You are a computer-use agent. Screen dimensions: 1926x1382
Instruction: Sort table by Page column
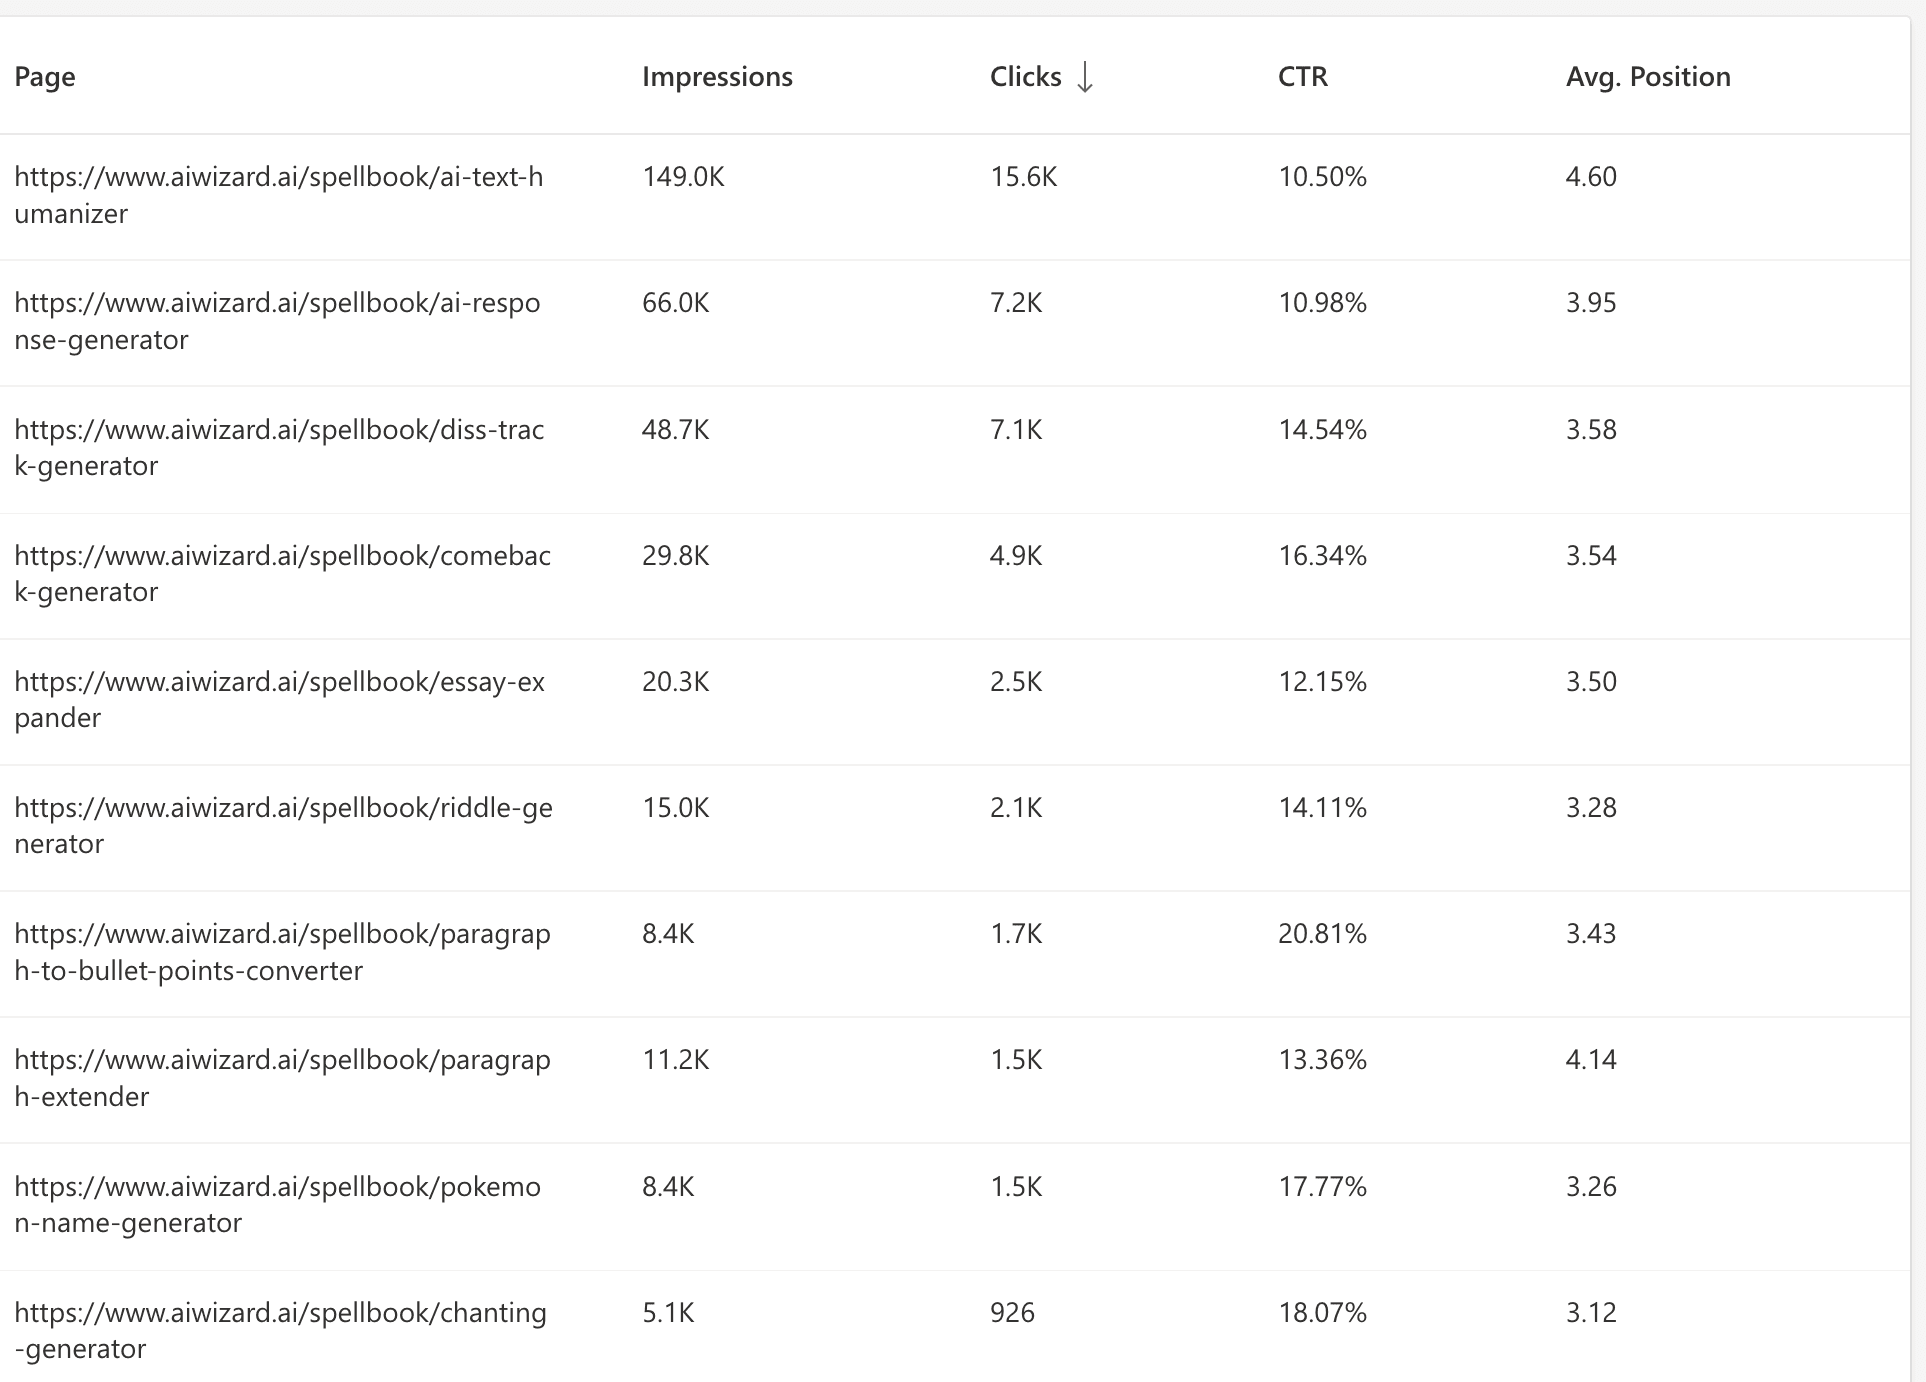[x=45, y=77]
